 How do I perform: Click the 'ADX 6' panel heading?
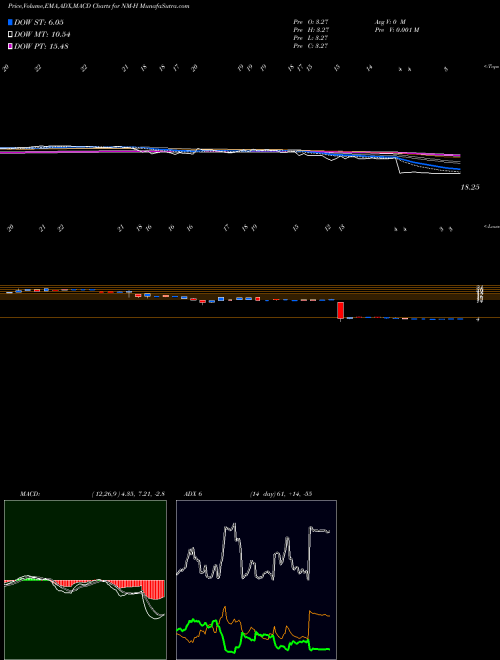pos(192,494)
